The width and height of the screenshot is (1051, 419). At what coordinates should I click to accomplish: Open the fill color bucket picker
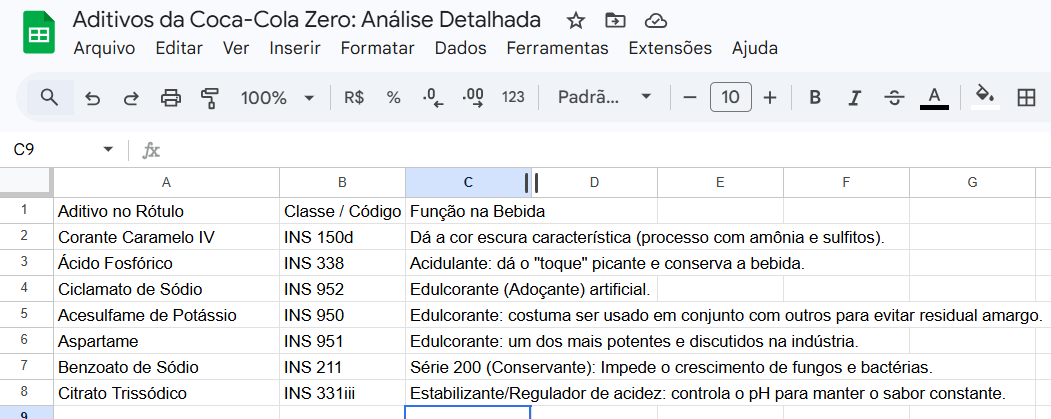pyautogui.click(x=985, y=97)
